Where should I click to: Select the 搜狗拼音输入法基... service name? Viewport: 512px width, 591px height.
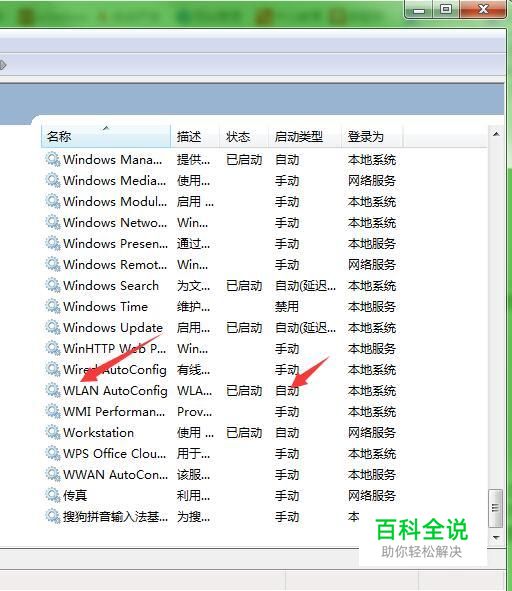tap(115, 517)
